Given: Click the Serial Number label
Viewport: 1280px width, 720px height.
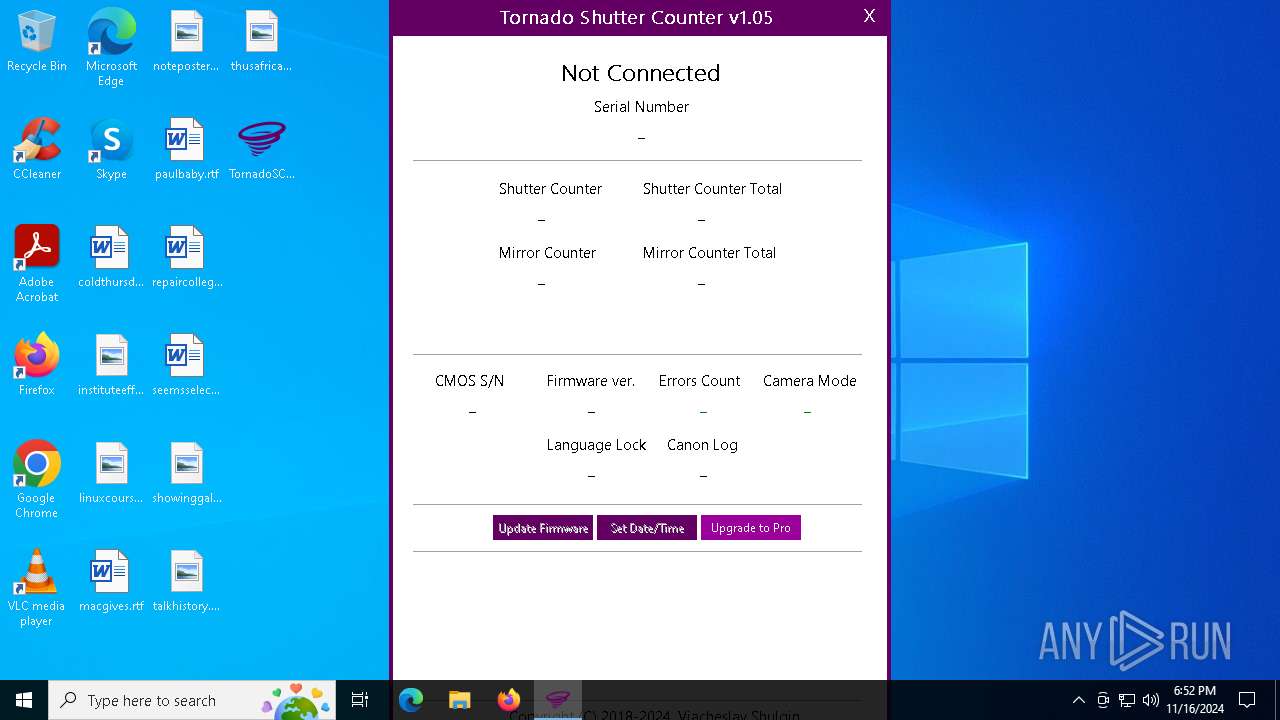Looking at the screenshot, I should [641, 107].
